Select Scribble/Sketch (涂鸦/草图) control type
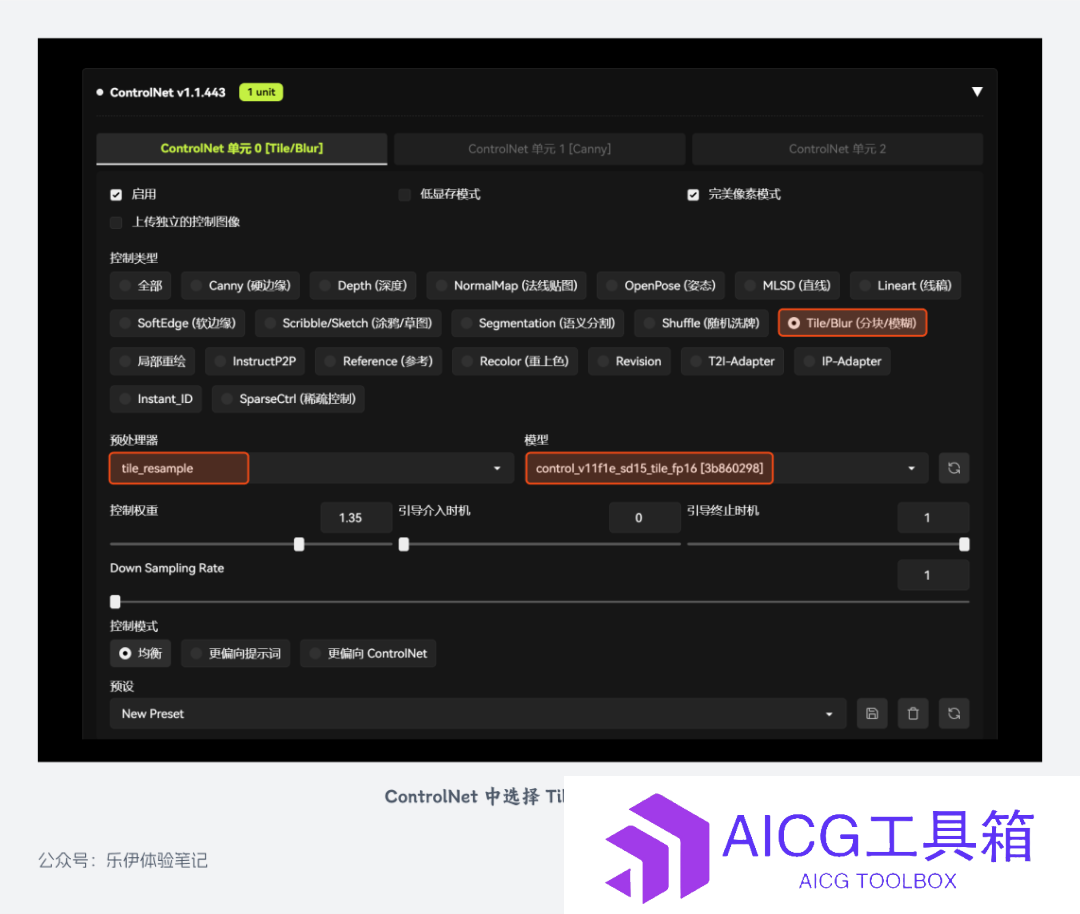The image size is (1080, 914). click(x=348, y=323)
